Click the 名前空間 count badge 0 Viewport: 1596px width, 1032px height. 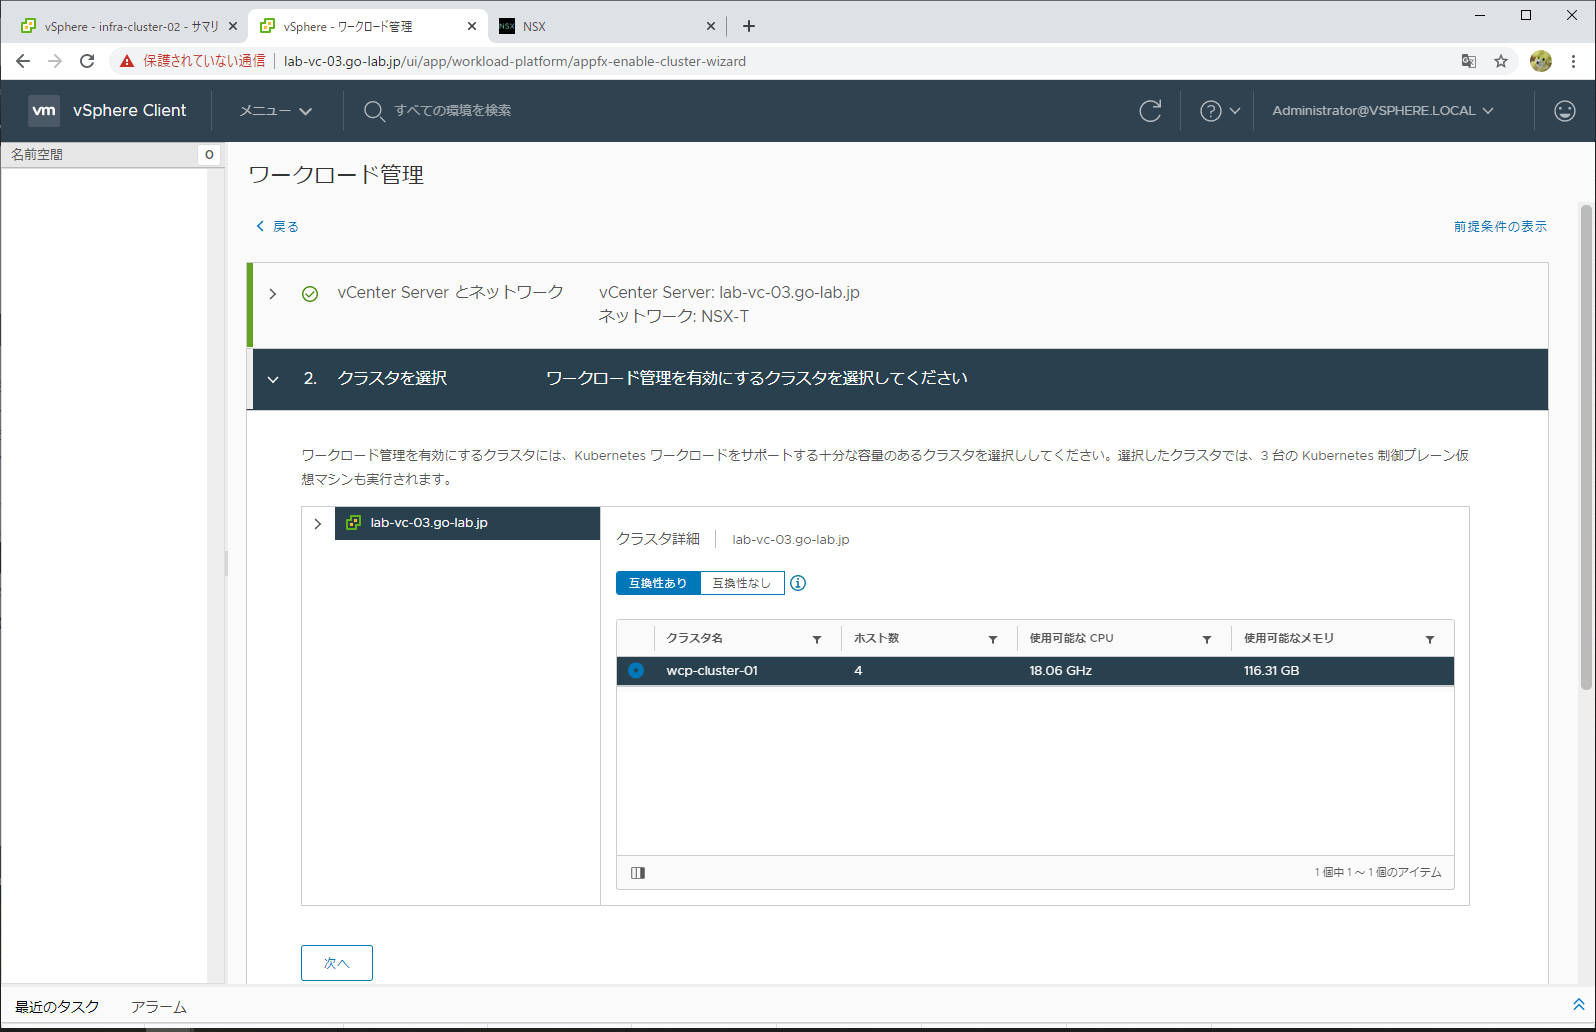coord(209,155)
